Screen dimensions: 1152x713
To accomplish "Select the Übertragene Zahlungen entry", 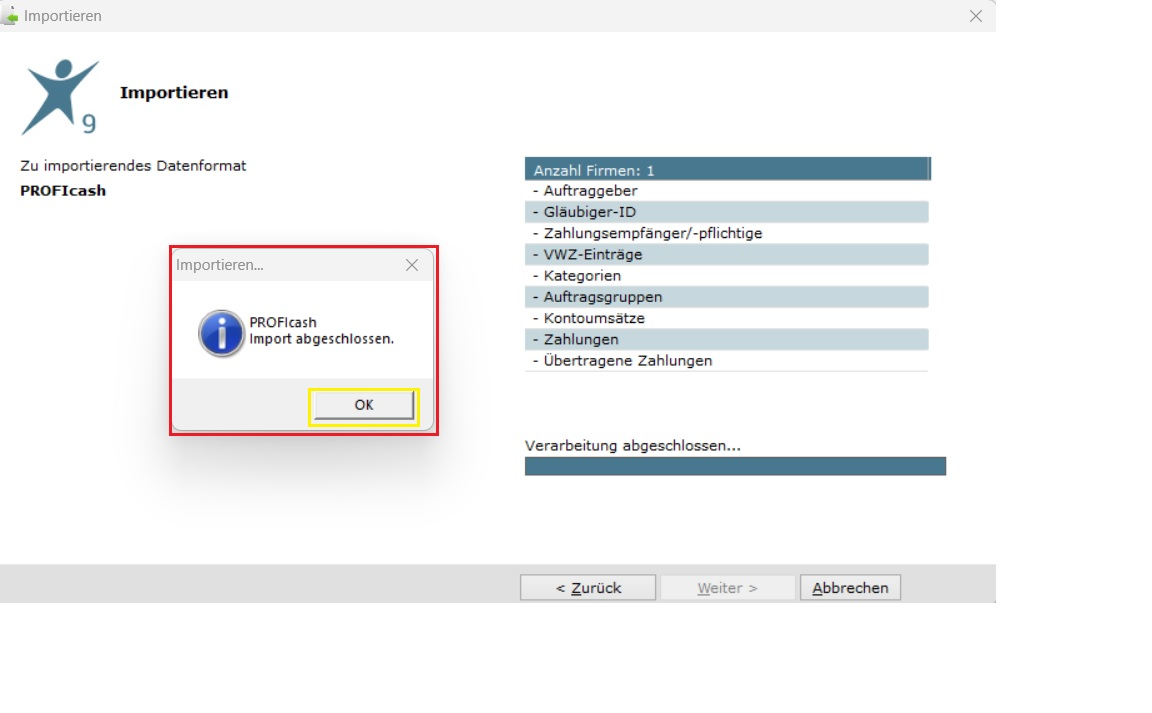I will [727, 361].
